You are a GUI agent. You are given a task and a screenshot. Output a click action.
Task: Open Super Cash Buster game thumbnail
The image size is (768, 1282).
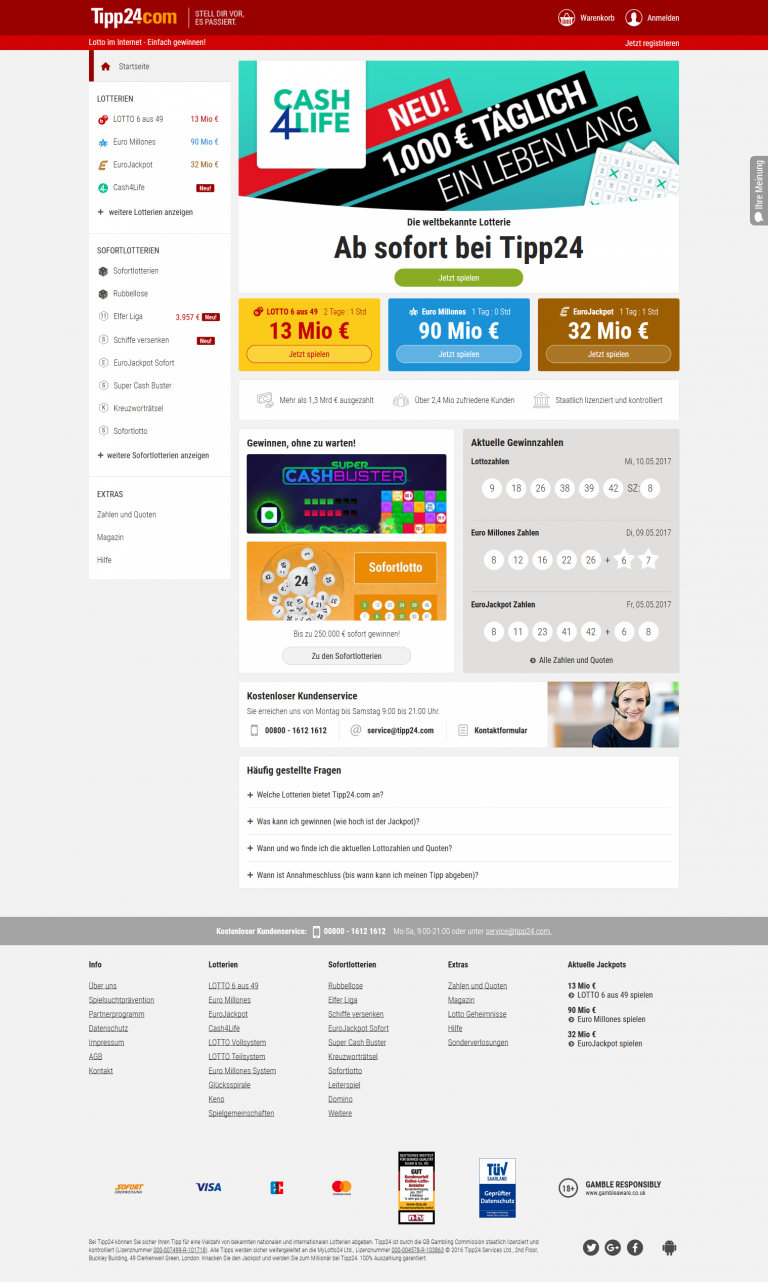coord(347,494)
